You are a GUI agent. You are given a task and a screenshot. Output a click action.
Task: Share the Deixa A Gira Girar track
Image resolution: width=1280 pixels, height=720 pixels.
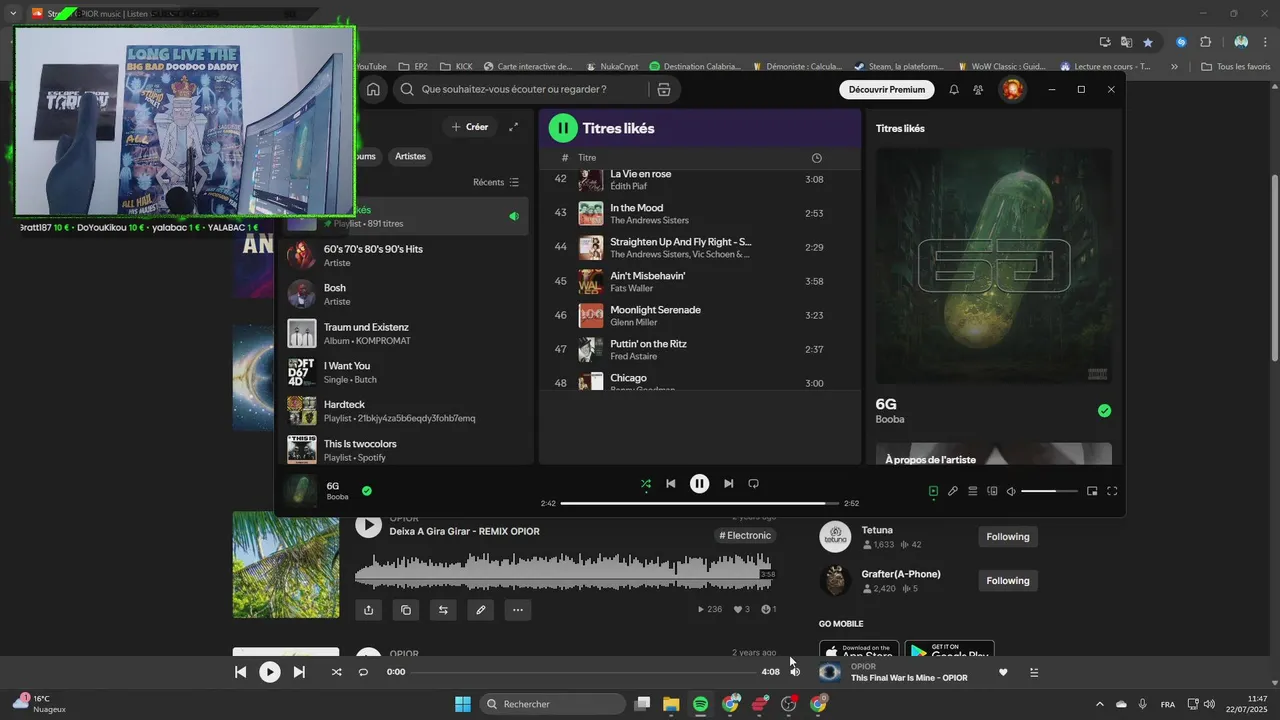[368, 609]
